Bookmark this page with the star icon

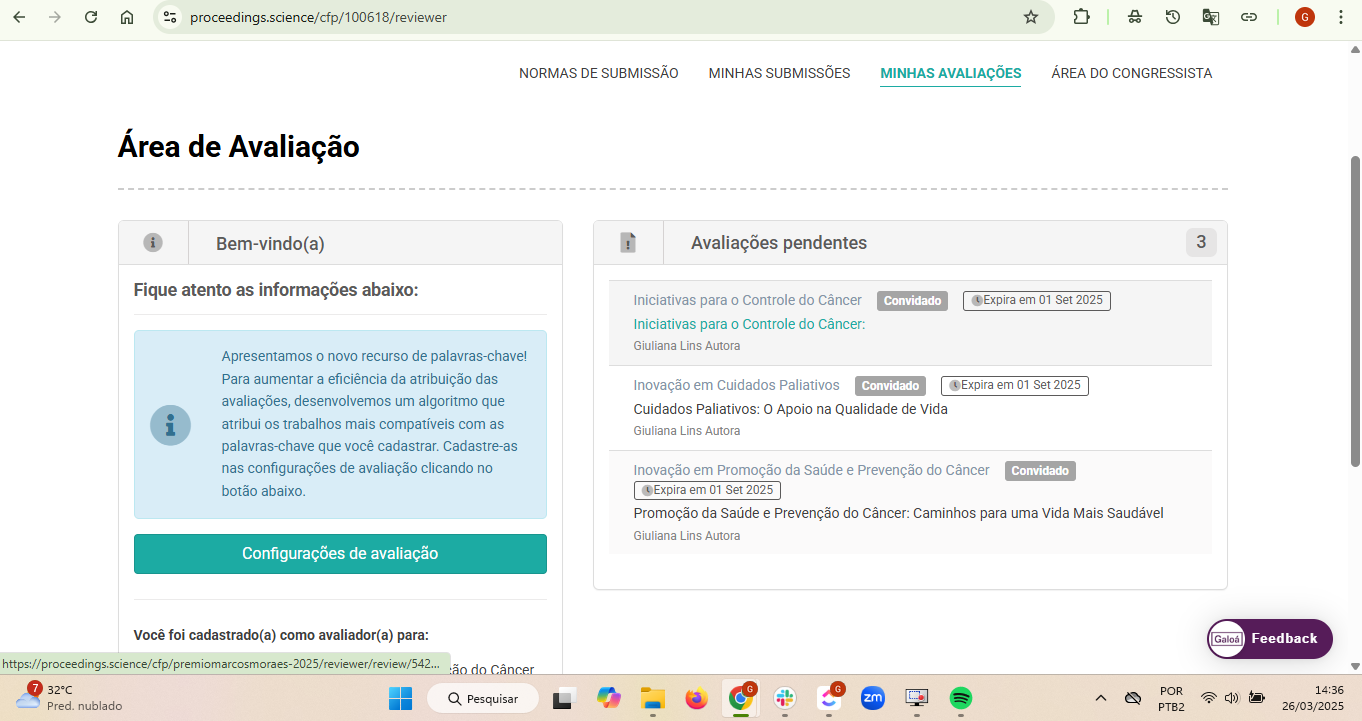pyautogui.click(x=1031, y=17)
